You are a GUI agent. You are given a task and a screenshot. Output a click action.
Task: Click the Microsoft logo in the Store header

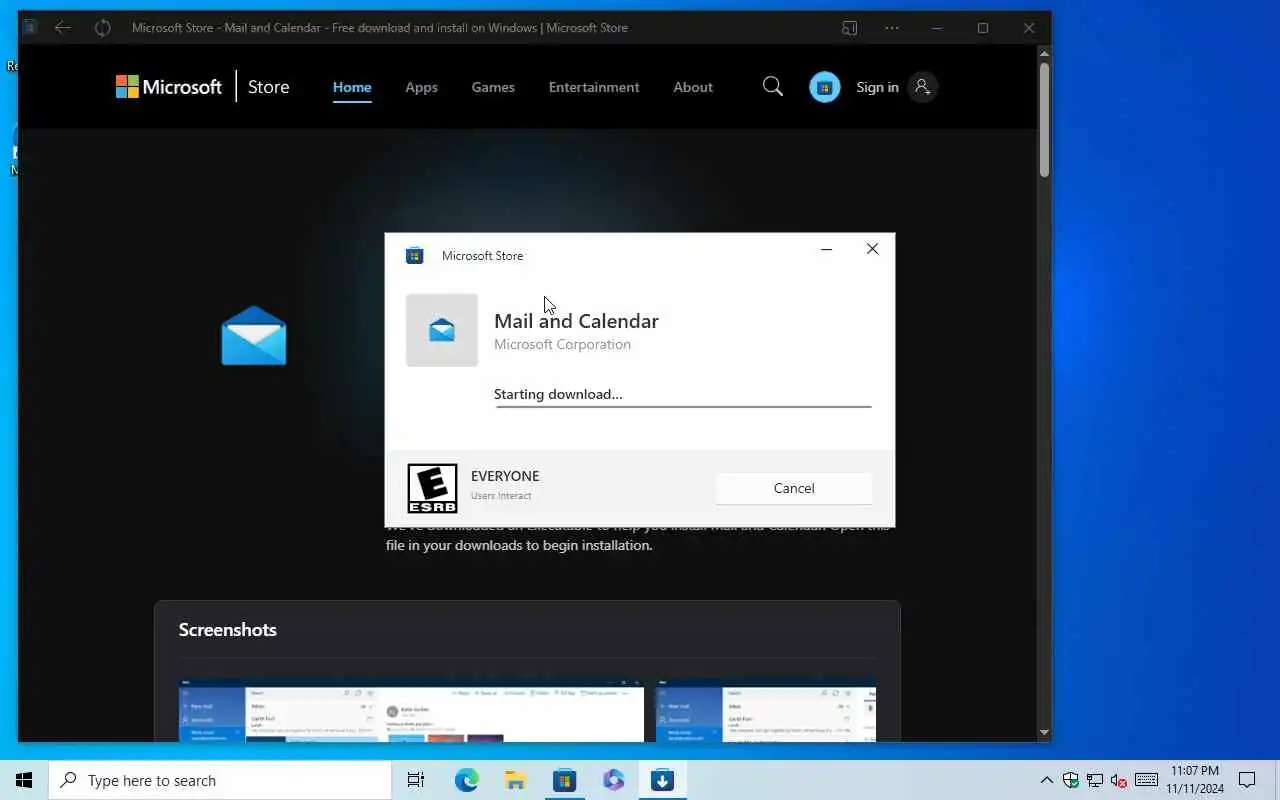click(168, 87)
